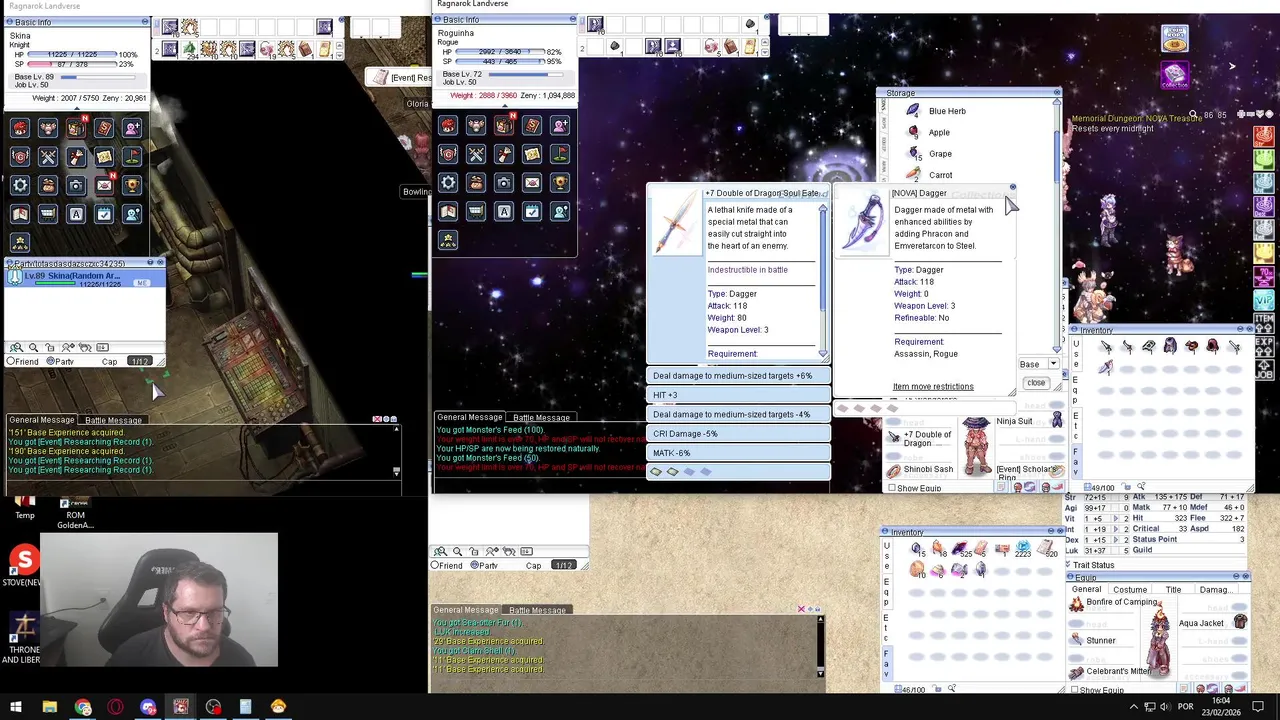Click Roguinha's flag icon
1280x720 pixels.
coord(560,154)
